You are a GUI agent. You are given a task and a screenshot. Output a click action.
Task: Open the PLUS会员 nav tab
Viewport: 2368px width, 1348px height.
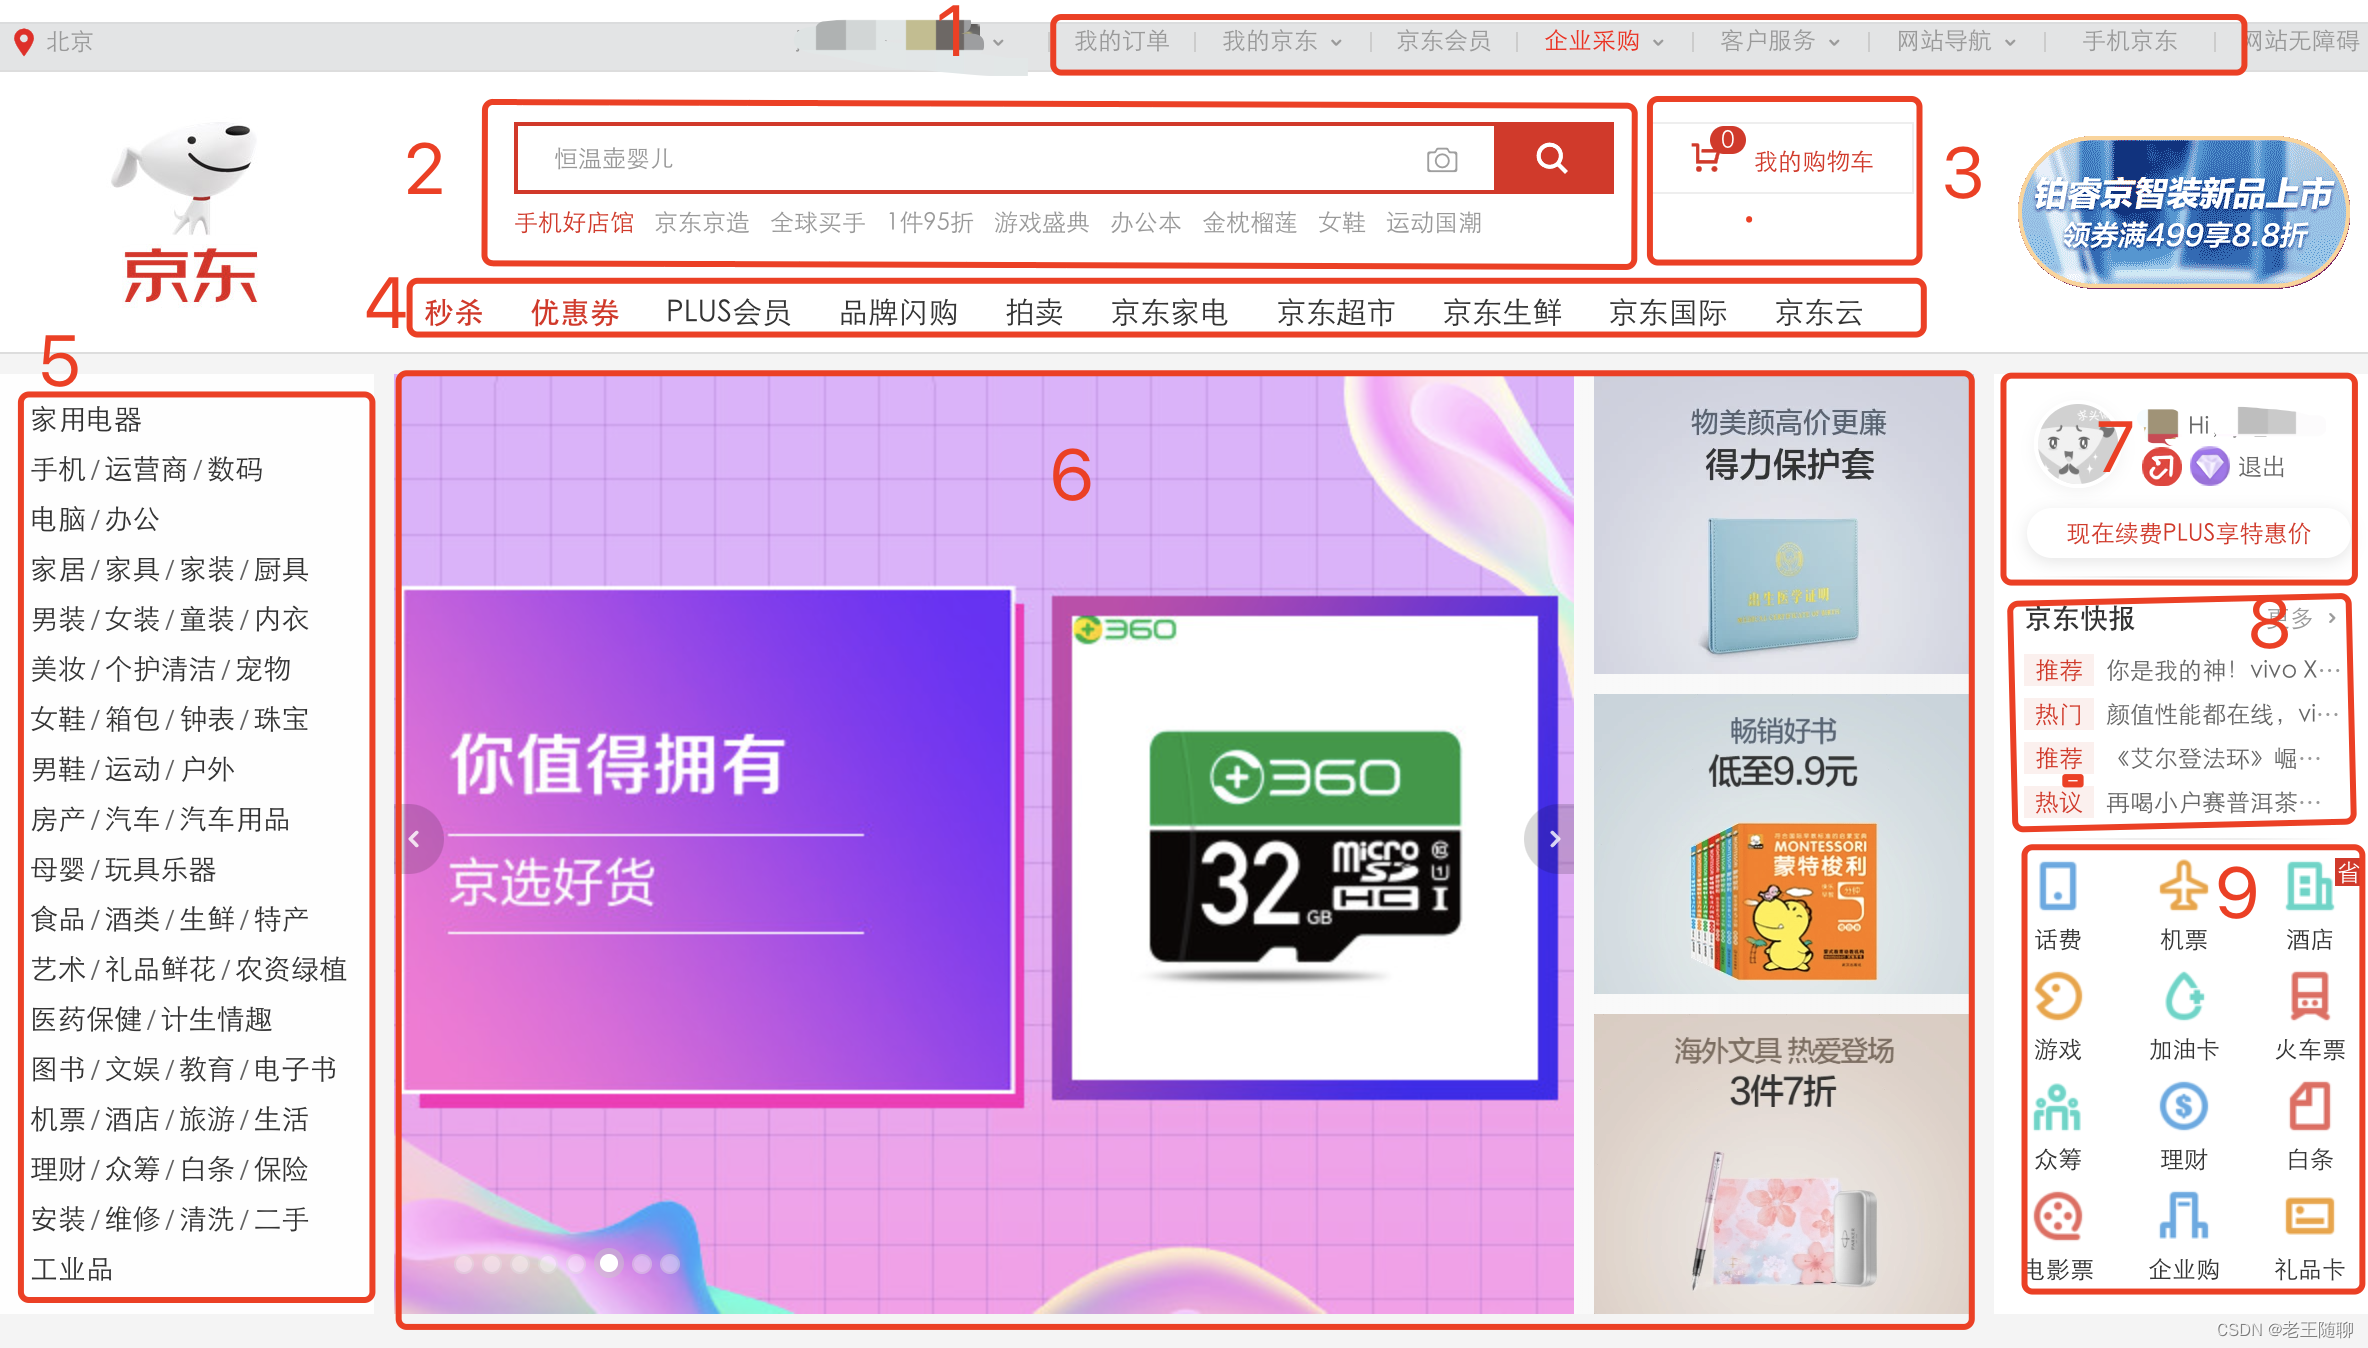pyautogui.click(x=728, y=312)
